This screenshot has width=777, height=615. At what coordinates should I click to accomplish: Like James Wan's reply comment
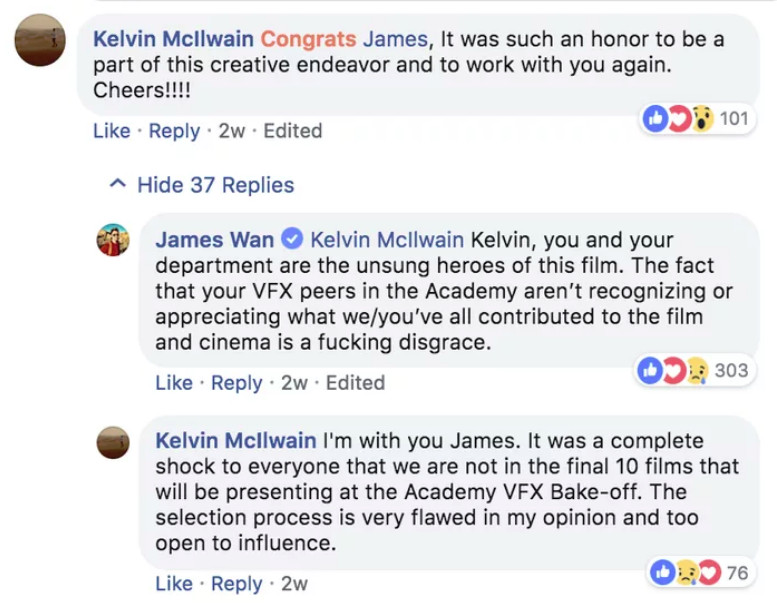pos(174,383)
